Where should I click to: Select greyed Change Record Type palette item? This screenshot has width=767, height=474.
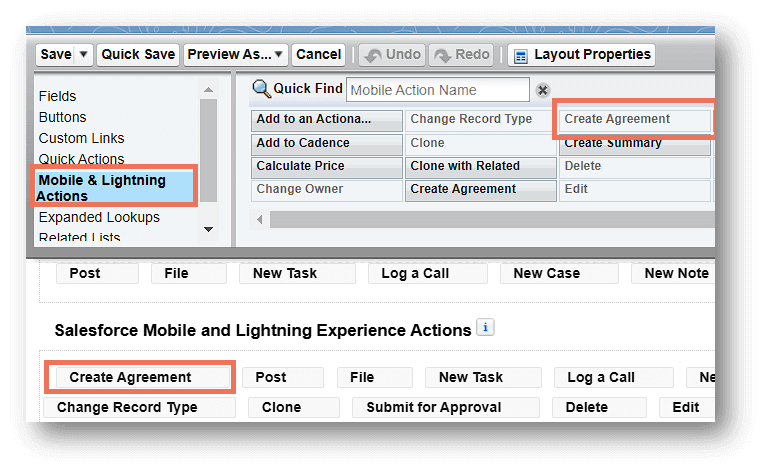[x=480, y=120]
